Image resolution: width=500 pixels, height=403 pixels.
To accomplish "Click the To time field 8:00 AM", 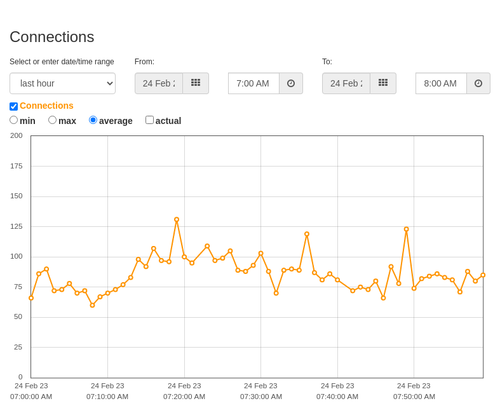I will pyautogui.click(x=441, y=83).
